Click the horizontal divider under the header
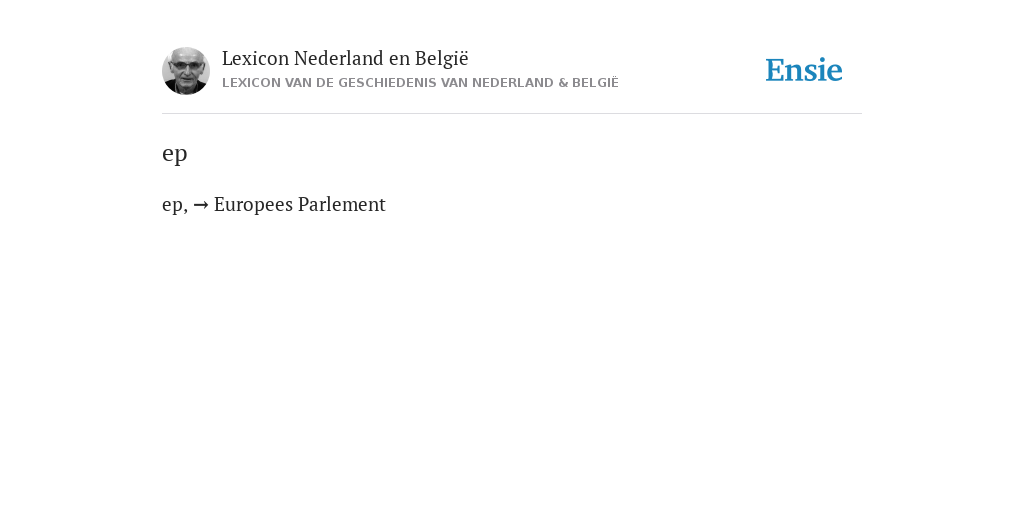This screenshot has width=1024, height=512. (x=512, y=114)
